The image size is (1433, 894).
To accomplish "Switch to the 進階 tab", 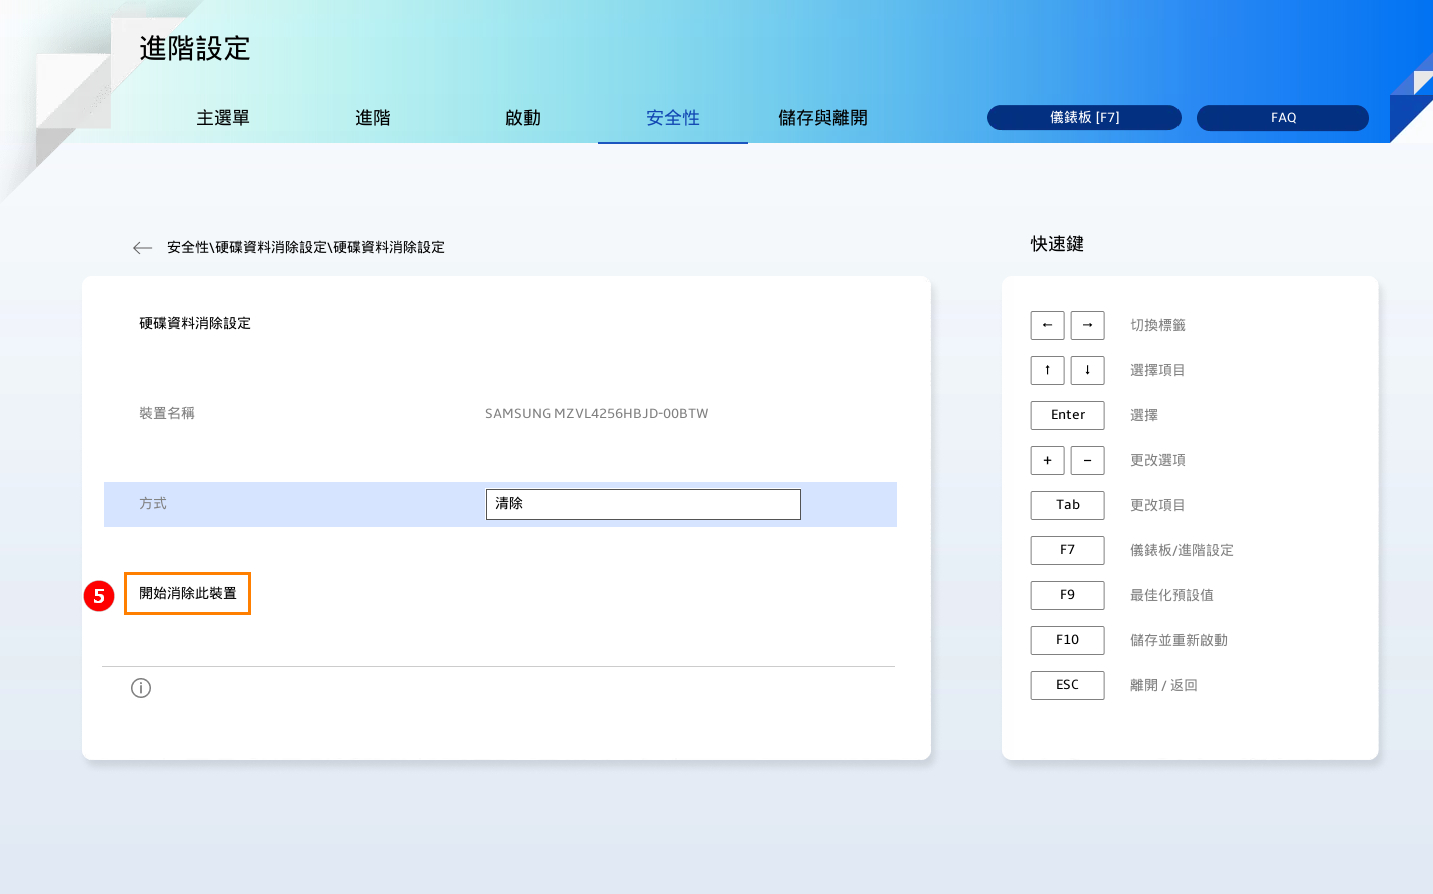I will point(373,118).
